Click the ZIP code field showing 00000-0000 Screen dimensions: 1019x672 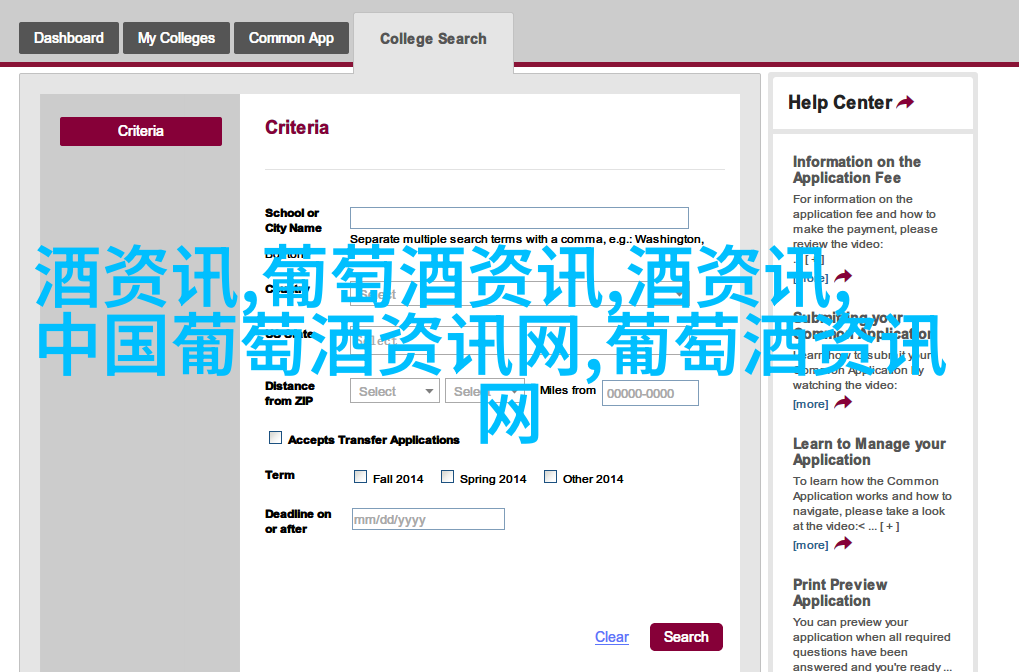pyautogui.click(x=650, y=393)
